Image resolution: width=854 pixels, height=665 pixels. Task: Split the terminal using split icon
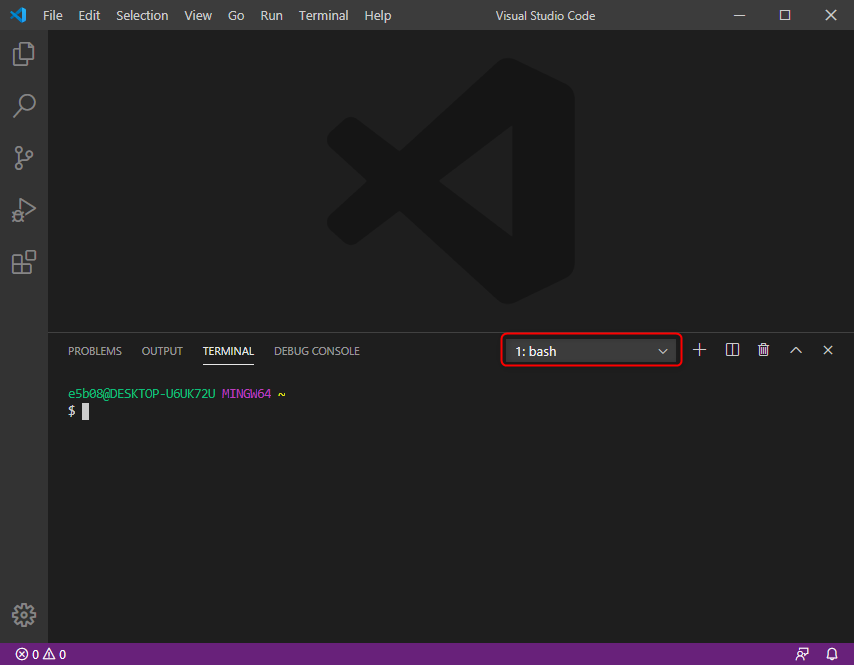[x=731, y=350]
